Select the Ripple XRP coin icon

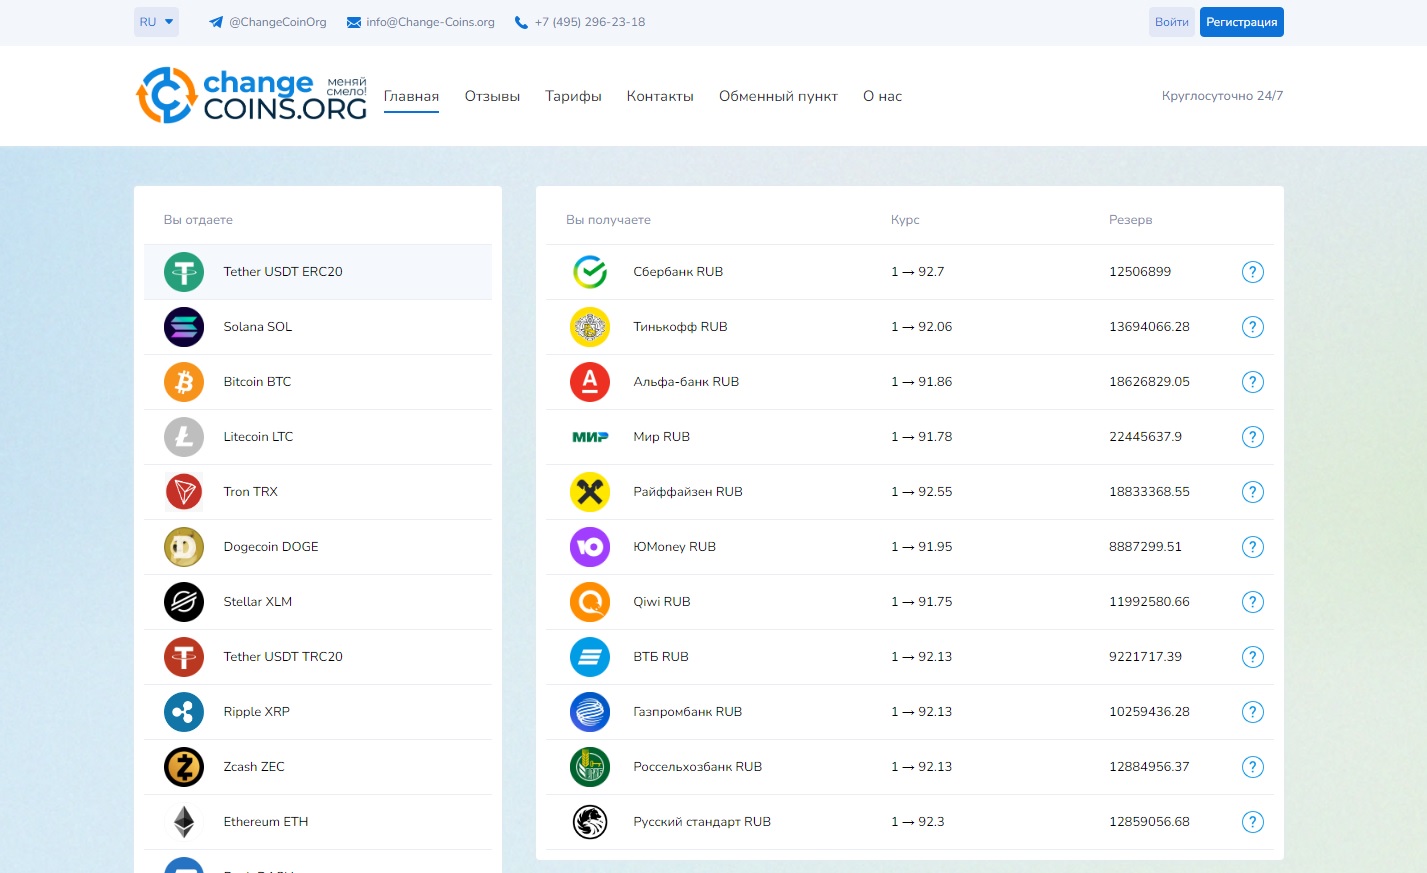184,712
